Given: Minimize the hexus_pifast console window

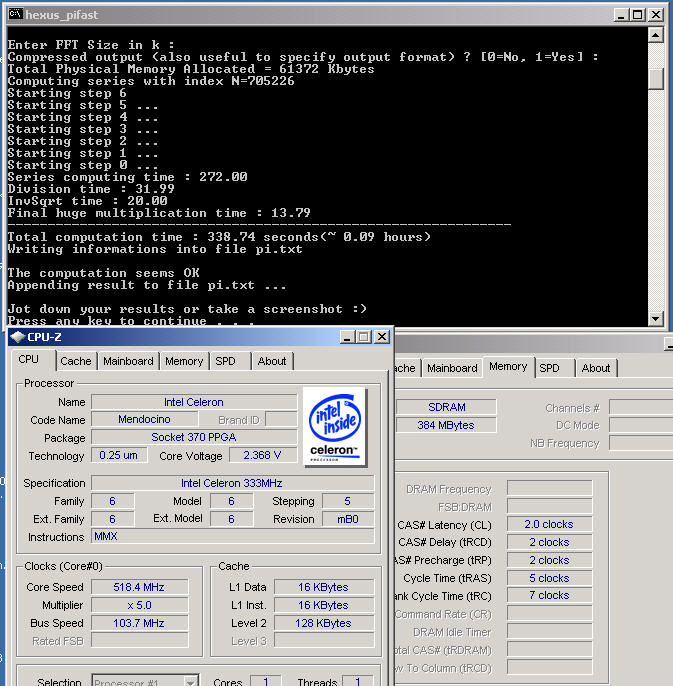Looking at the screenshot, I should click(620, 15).
